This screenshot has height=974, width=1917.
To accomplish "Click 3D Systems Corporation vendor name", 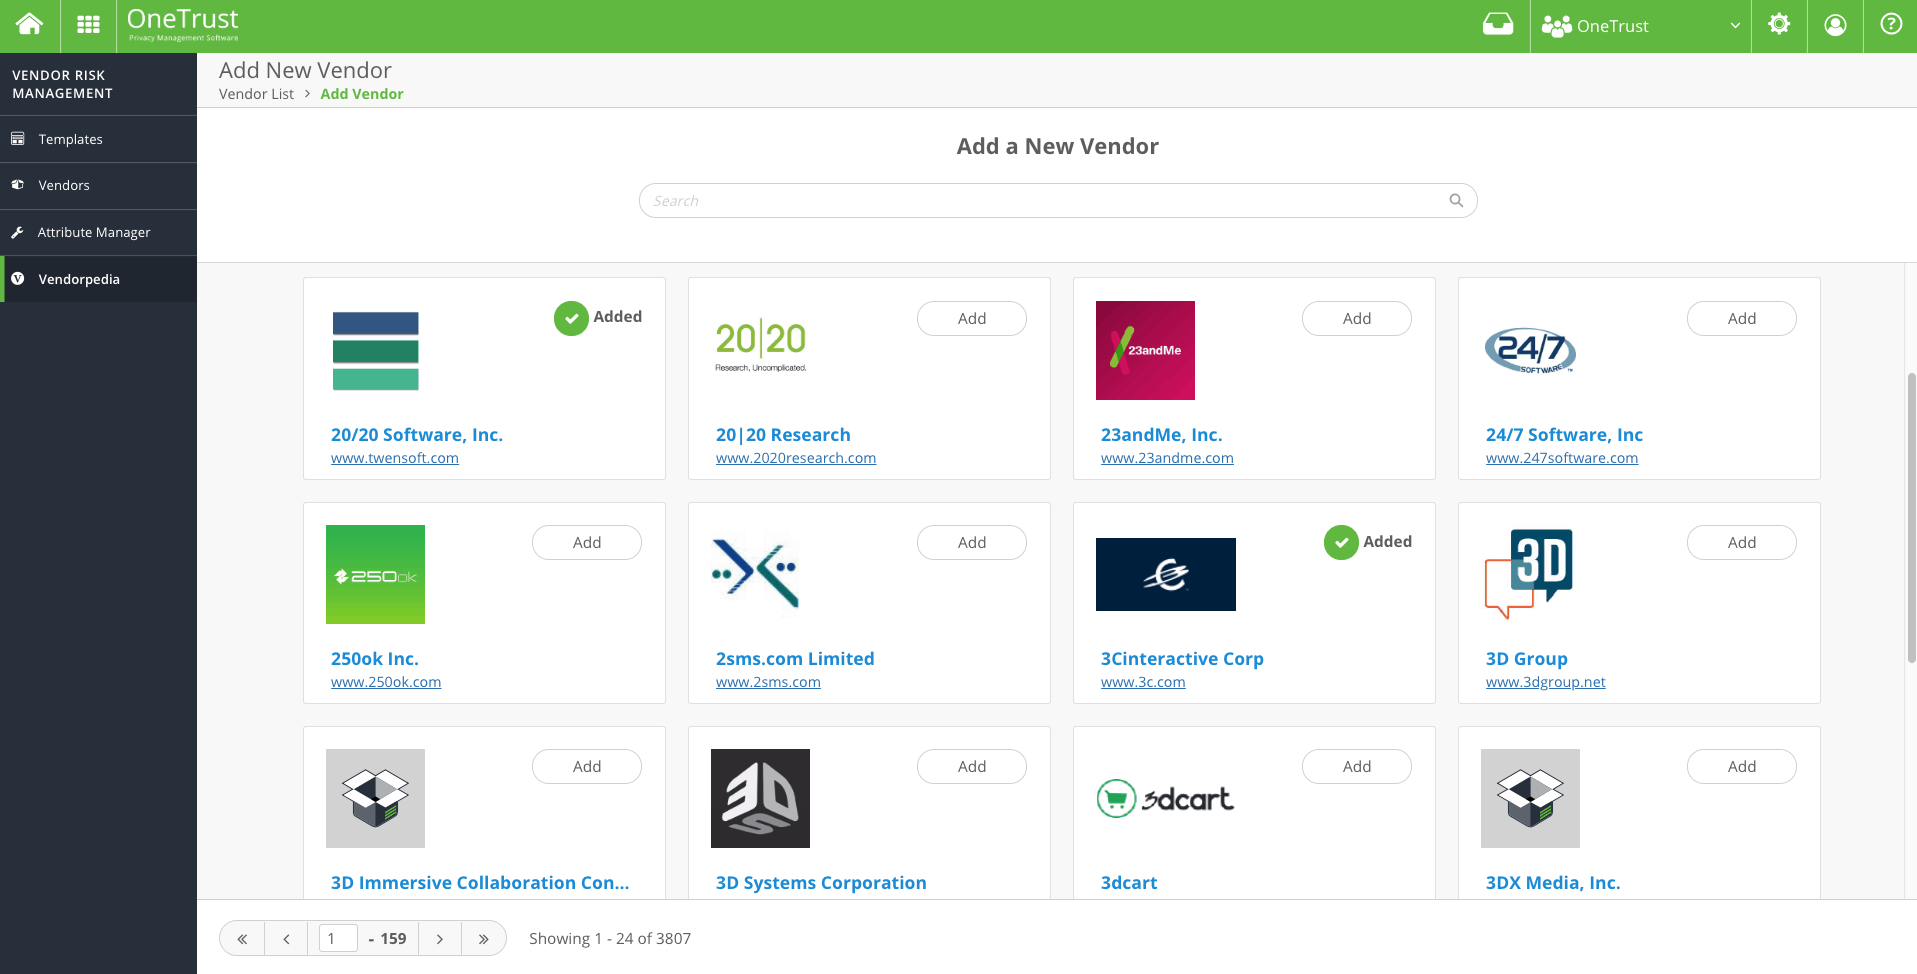I will (821, 883).
